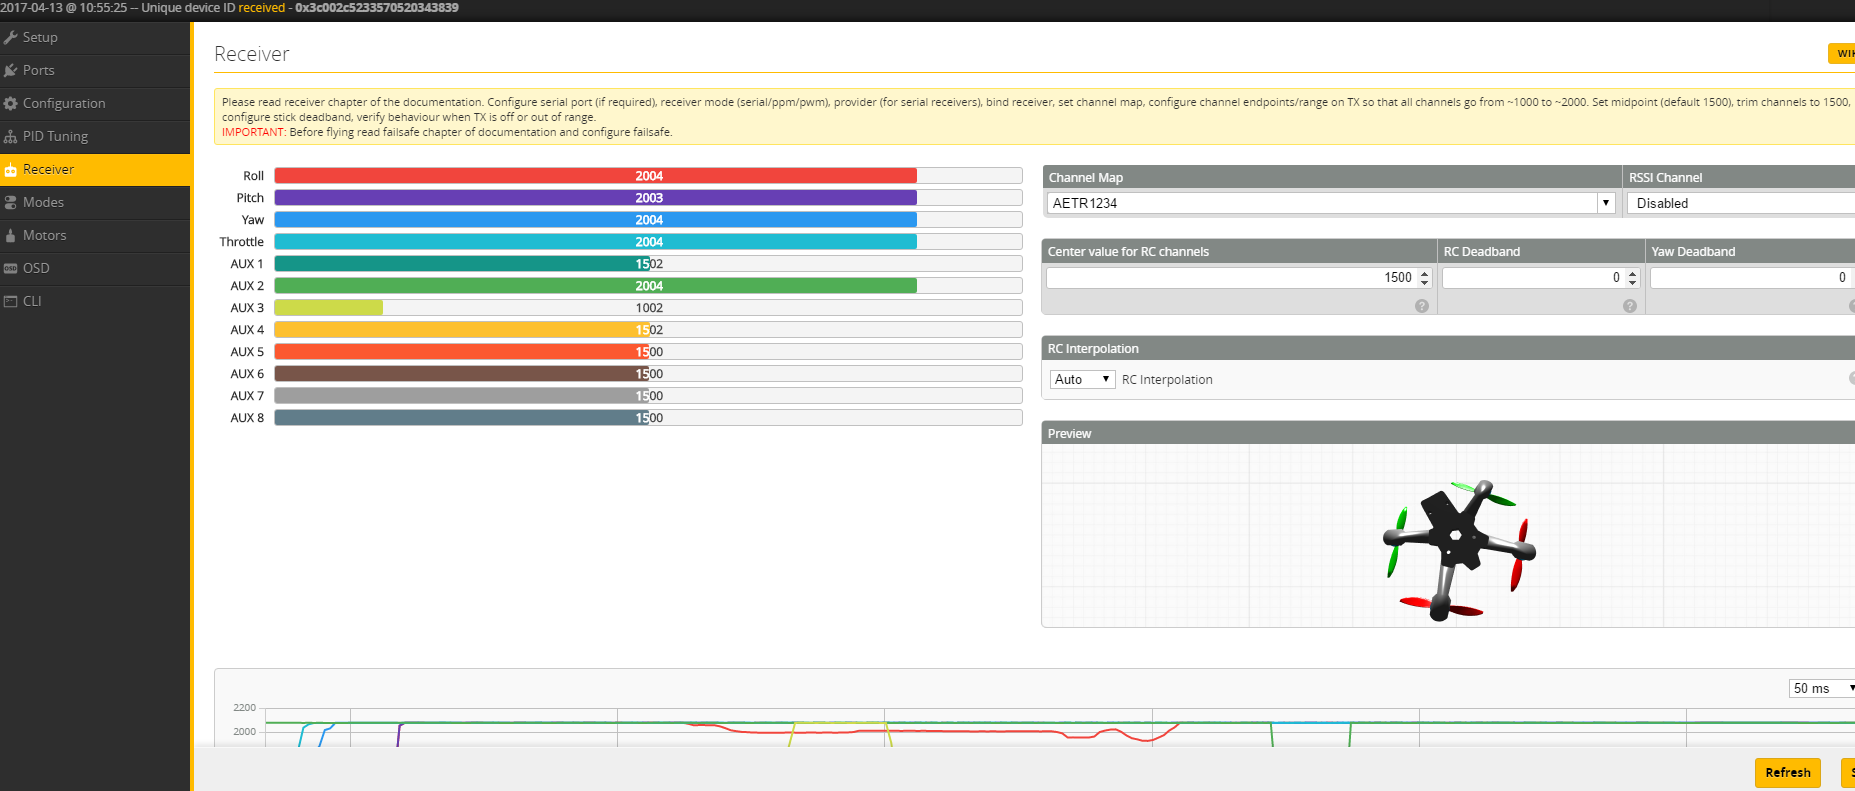Click the OSD icon in sidebar
The width and height of the screenshot is (1855, 791).
click(11, 268)
